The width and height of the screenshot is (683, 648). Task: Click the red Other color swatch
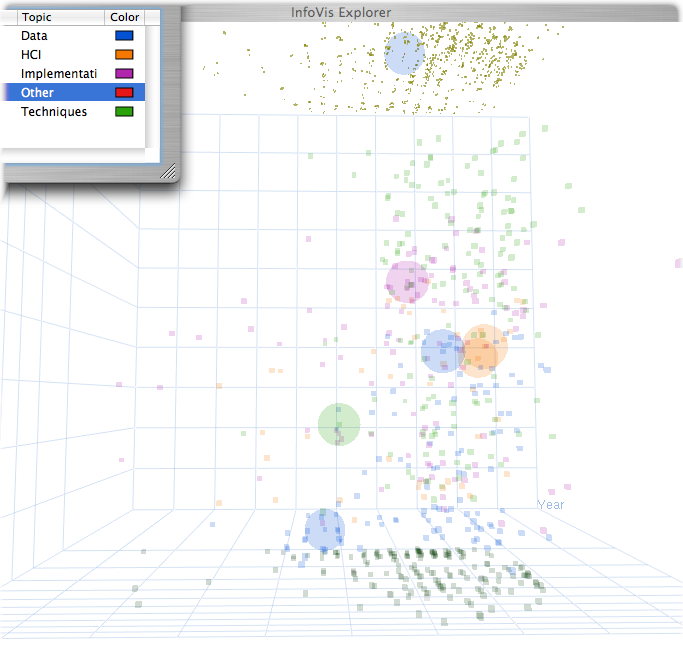point(124,92)
